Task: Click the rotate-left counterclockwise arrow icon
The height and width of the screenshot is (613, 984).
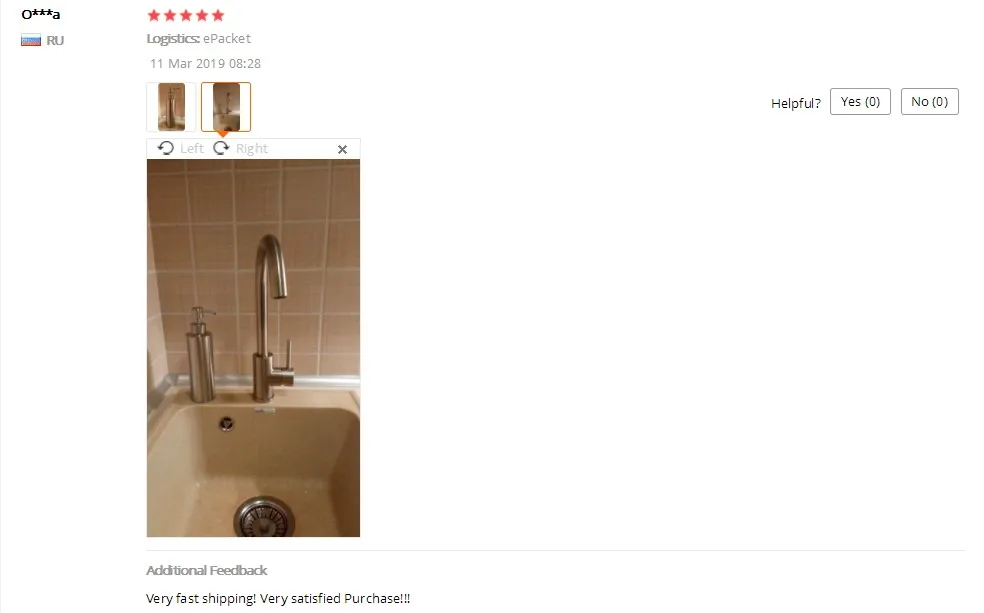Action: [166, 148]
